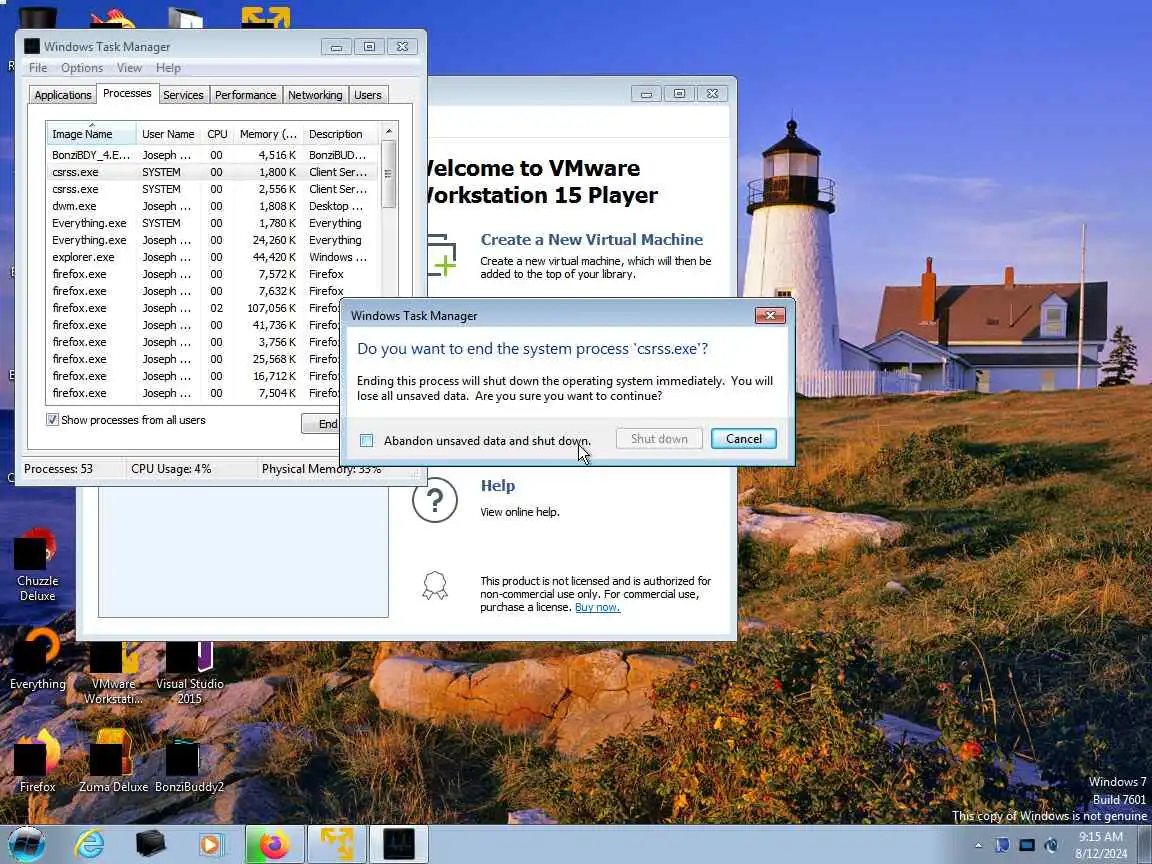Switch to the Networking tab
This screenshot has height=864, width=1152.
[x=315, y=95]
